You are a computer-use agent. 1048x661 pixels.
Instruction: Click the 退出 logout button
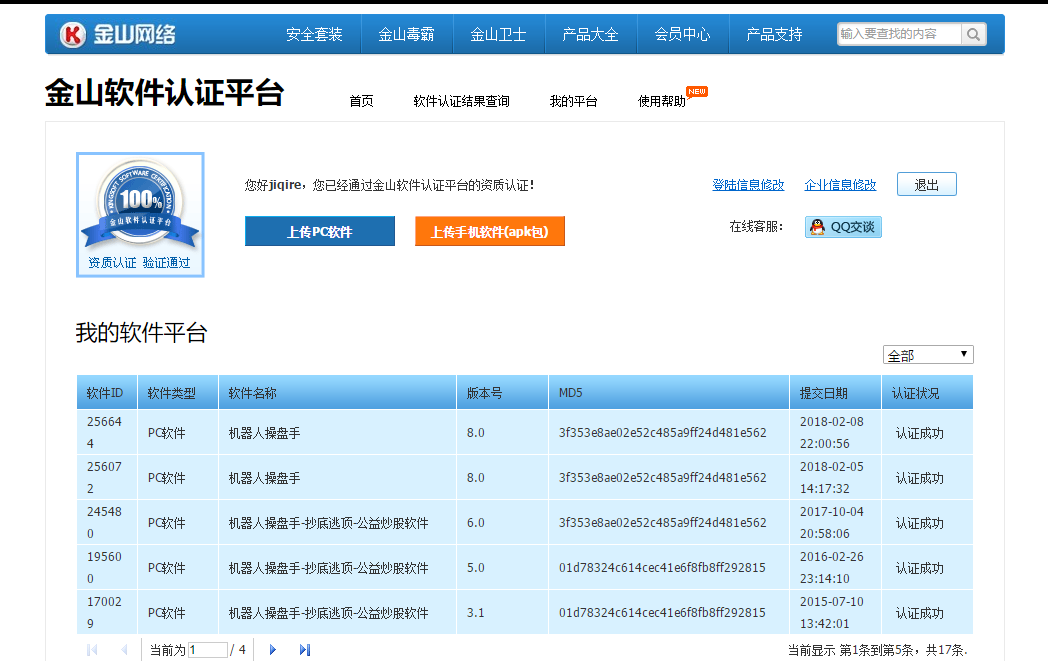926,184
